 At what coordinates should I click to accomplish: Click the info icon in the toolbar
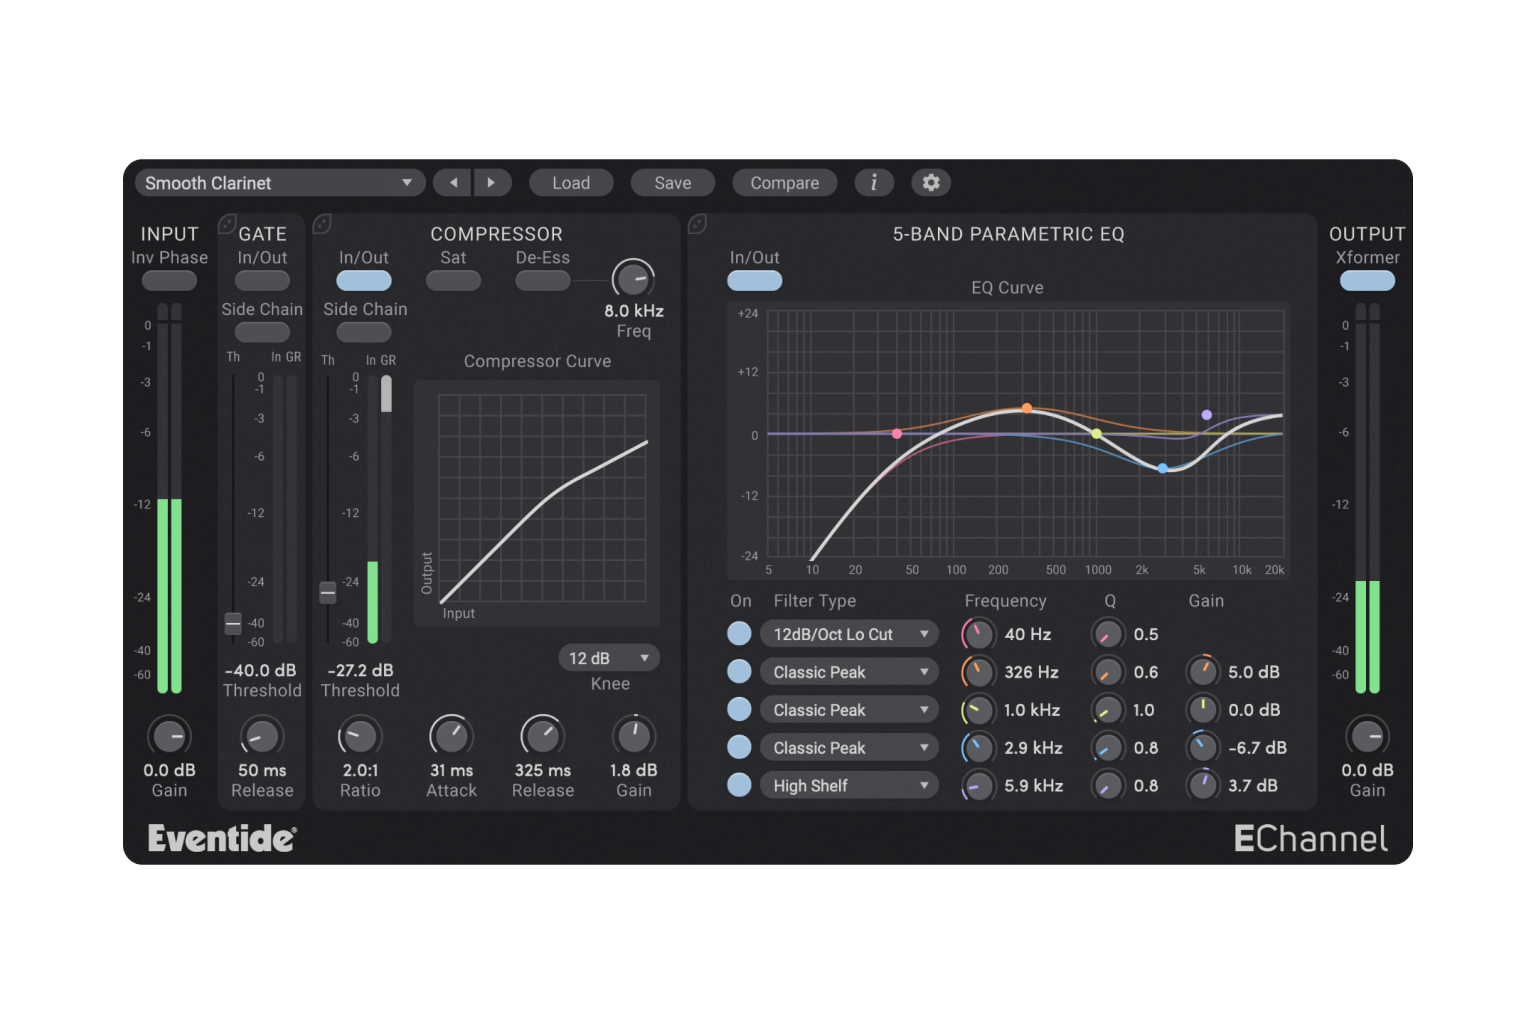pyautogui.click(x=874, y=182)
